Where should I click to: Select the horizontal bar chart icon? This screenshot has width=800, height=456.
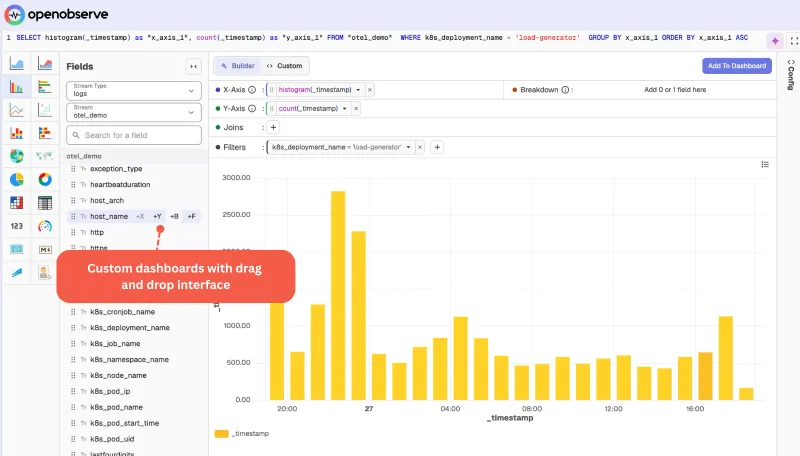45,87
